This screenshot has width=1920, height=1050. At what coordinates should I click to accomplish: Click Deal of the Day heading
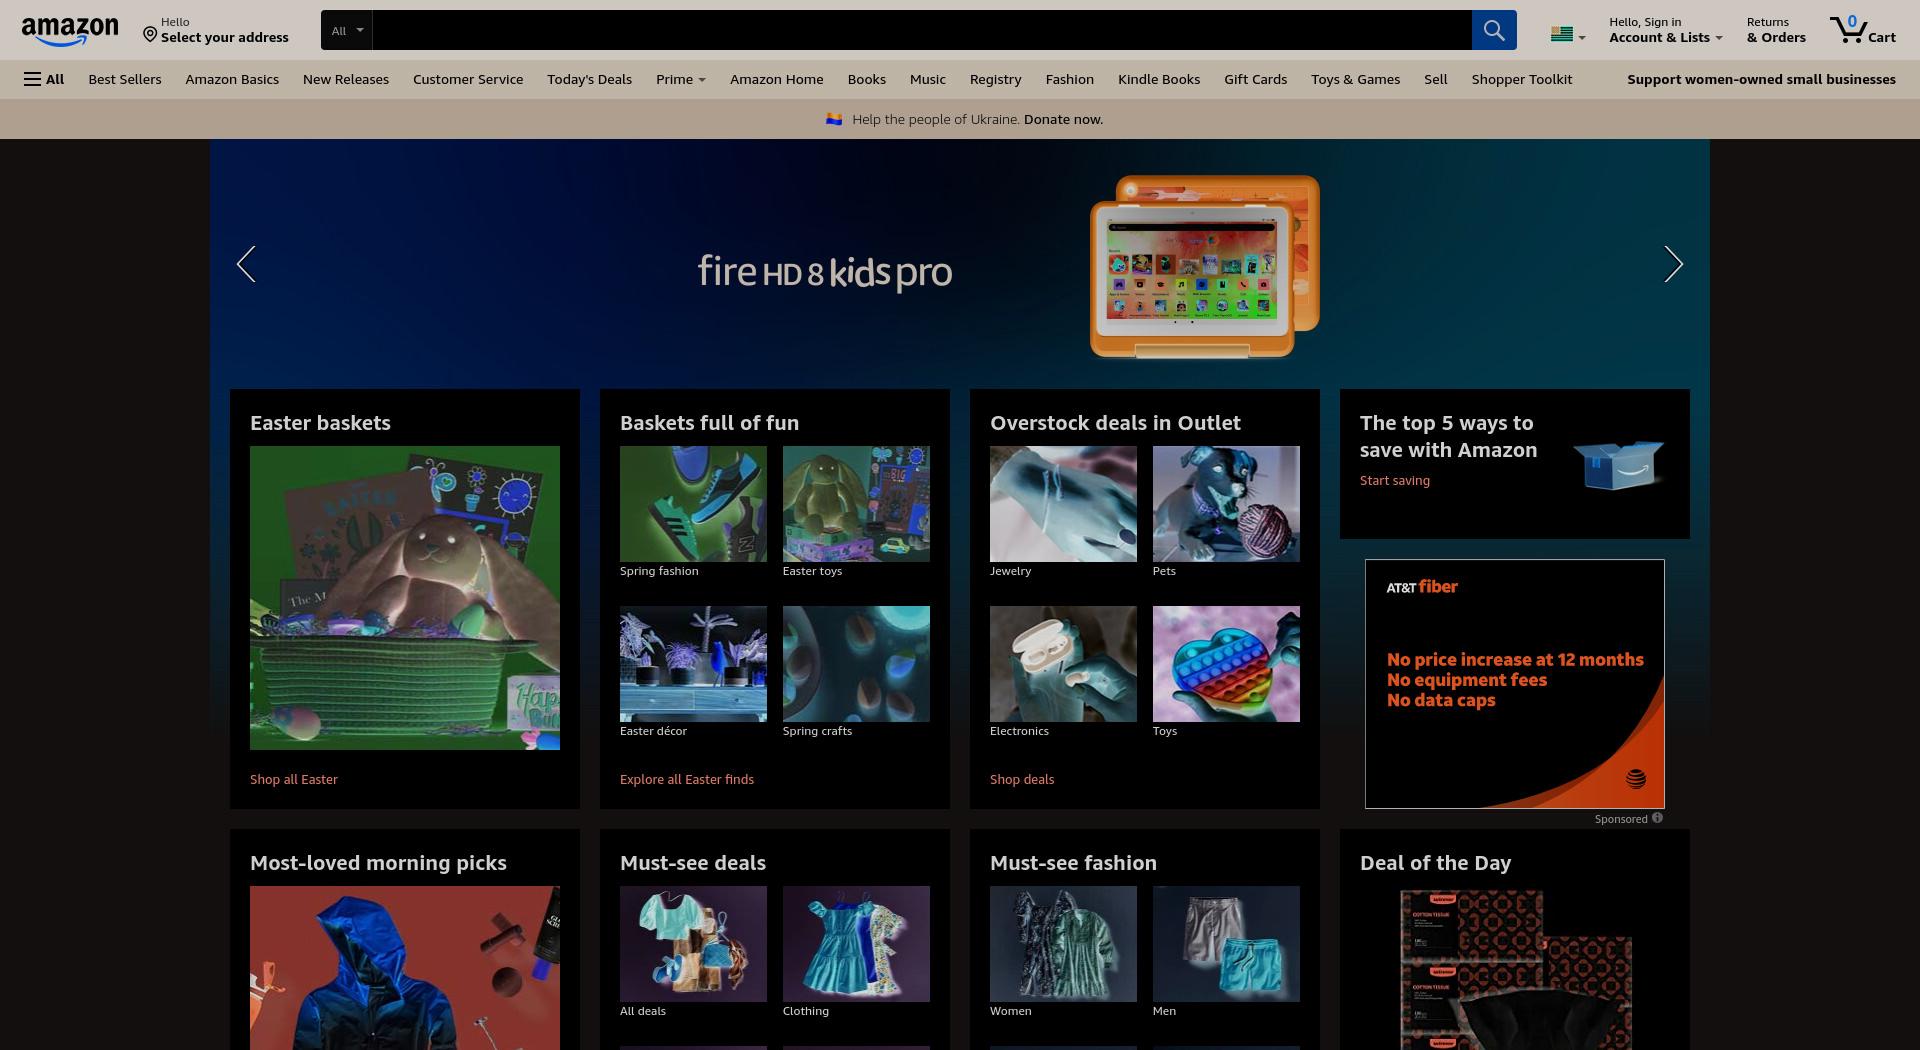1435,863
